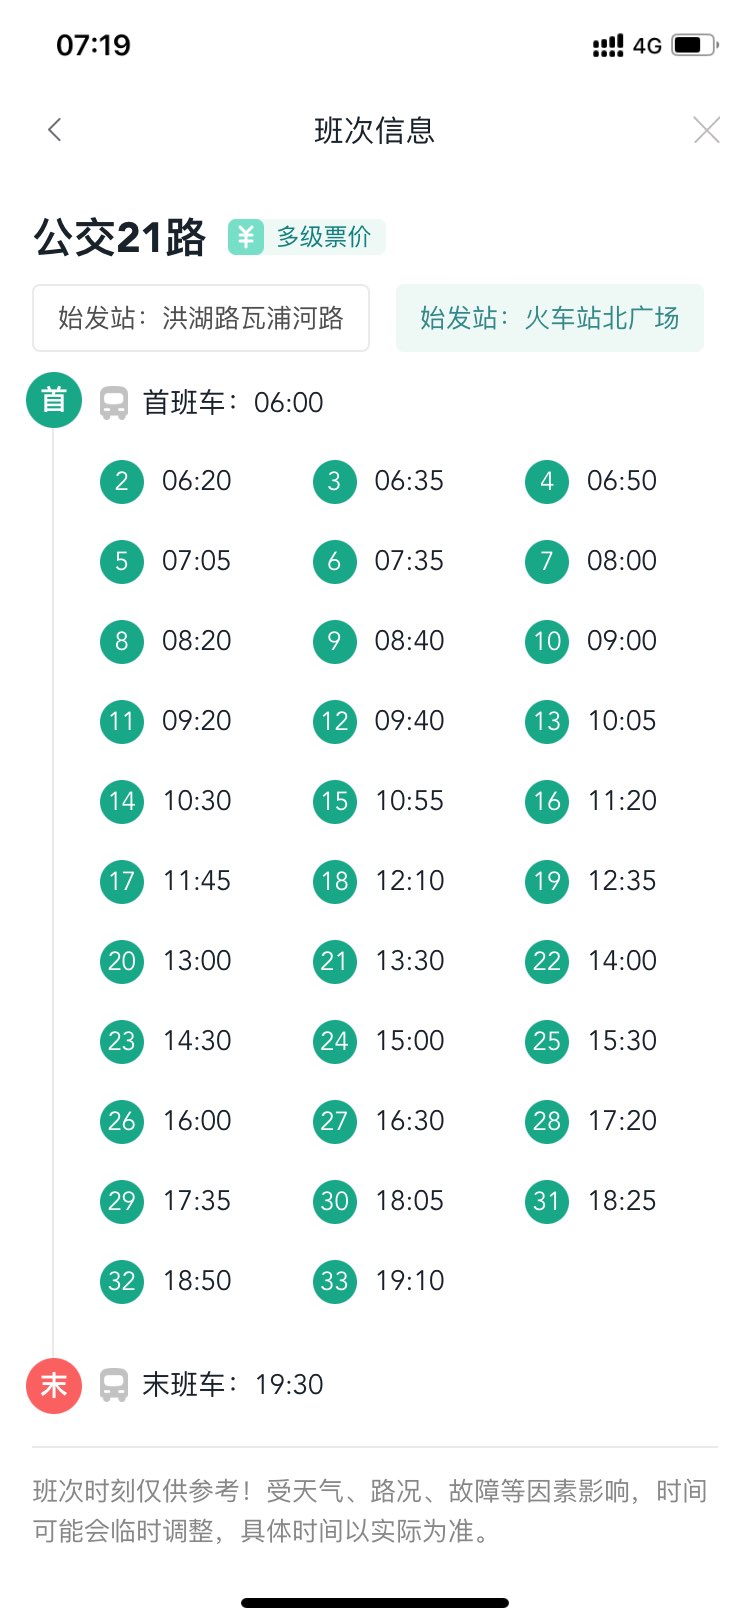750x1624 pixels.
Task: Tap the 末班车 19:30 row
Action: 233,1385
